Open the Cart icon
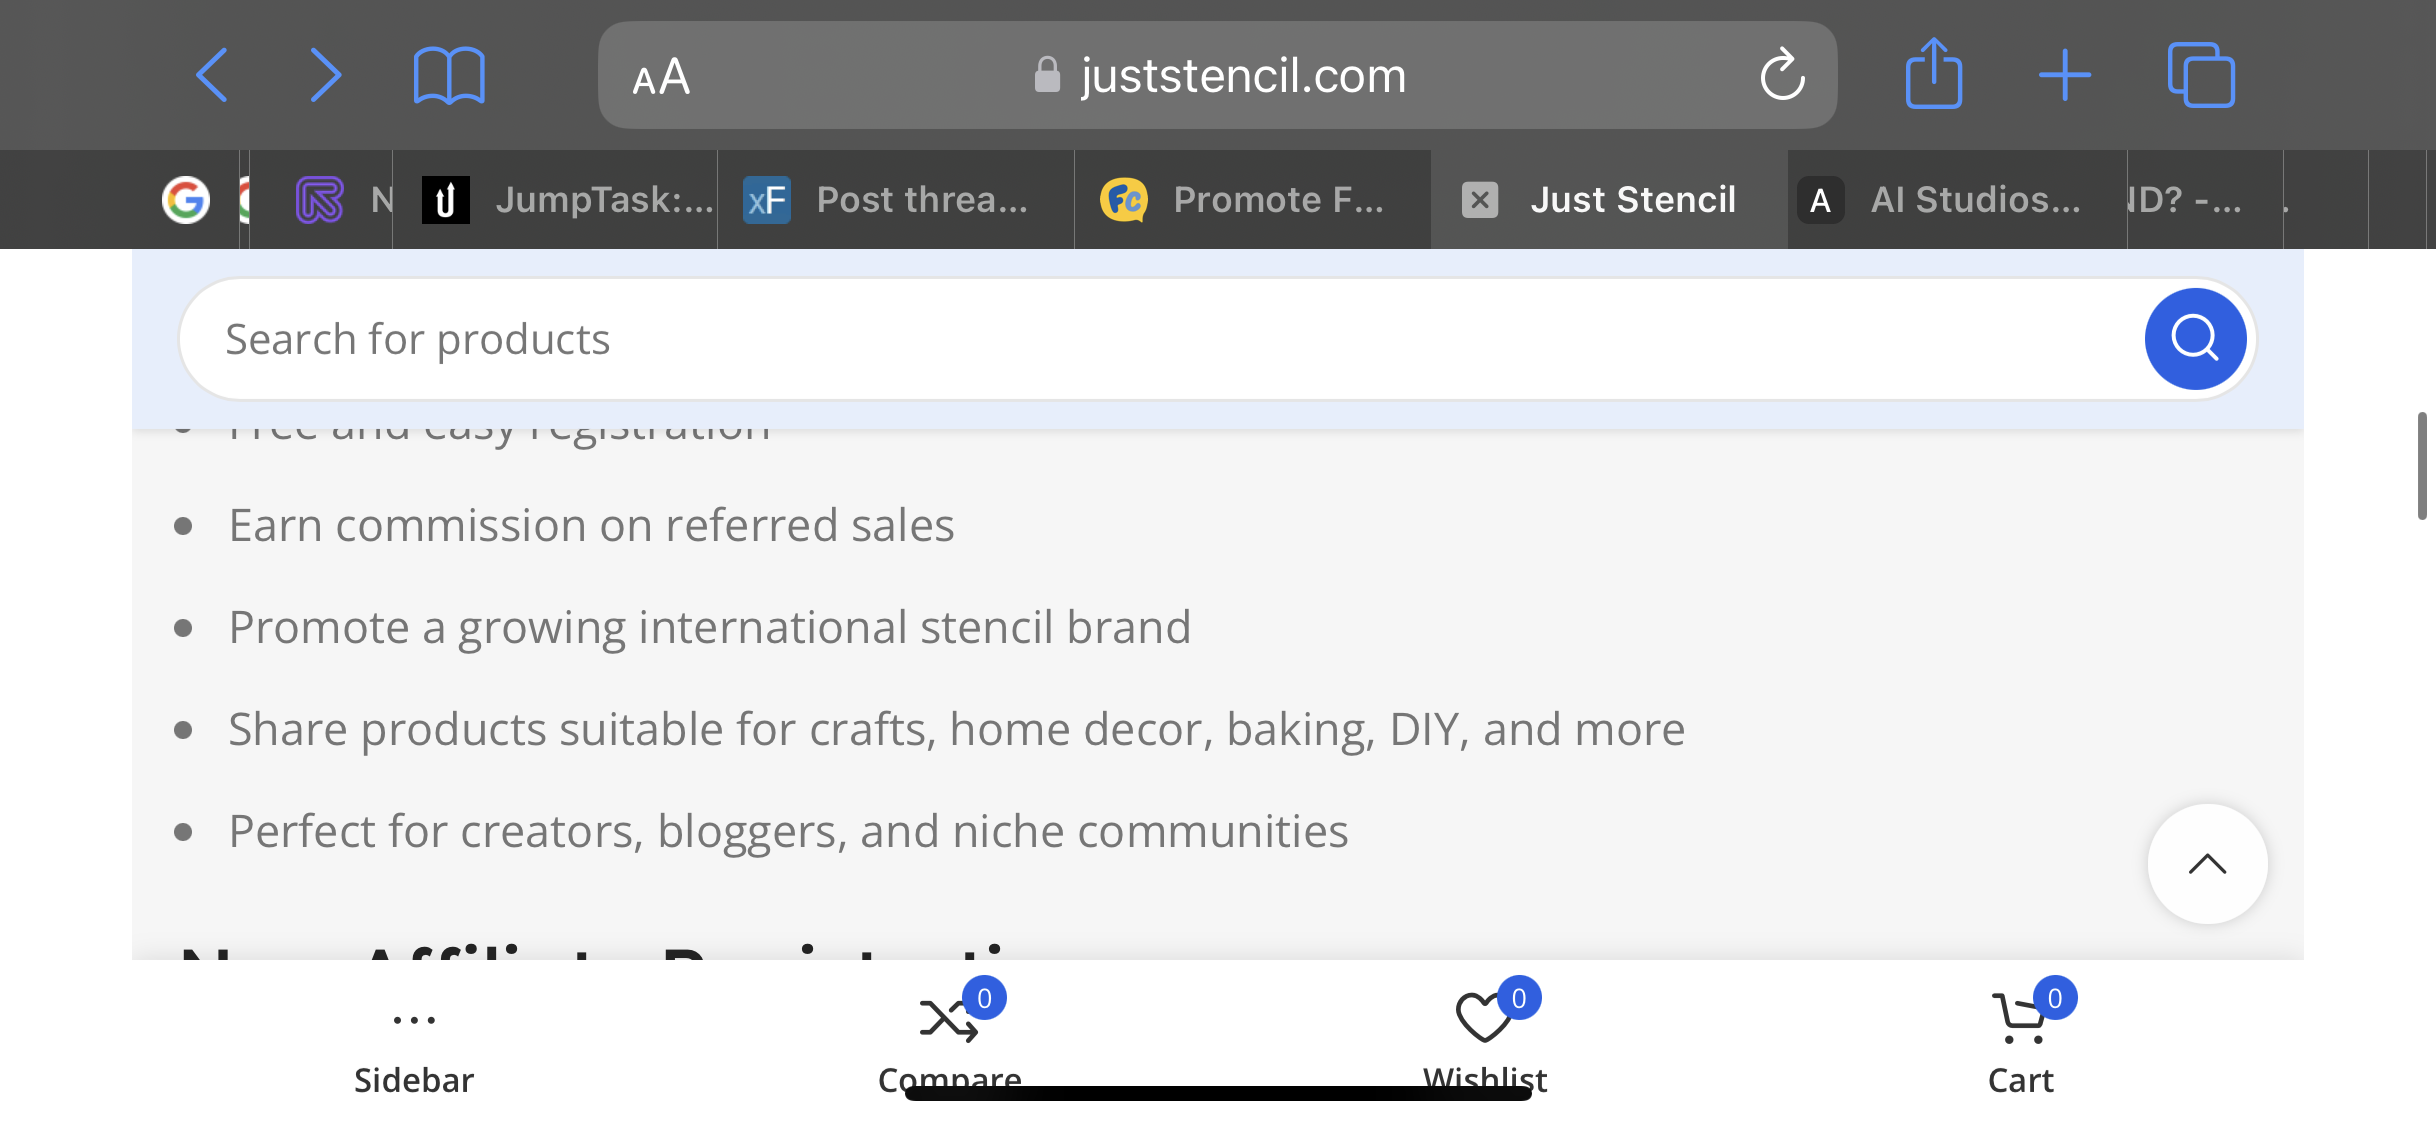 [2021, 1020]
